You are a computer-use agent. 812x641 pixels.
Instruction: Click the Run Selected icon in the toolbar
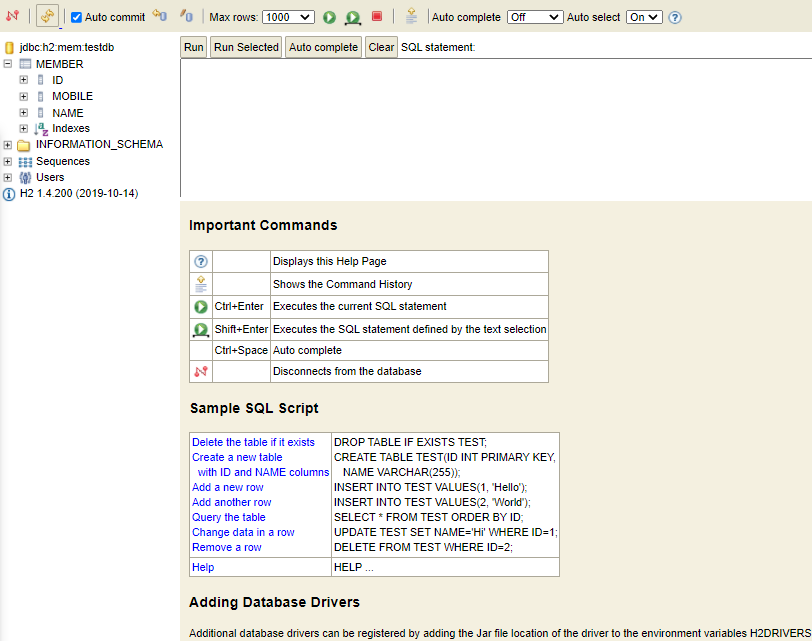click(353, 17)
